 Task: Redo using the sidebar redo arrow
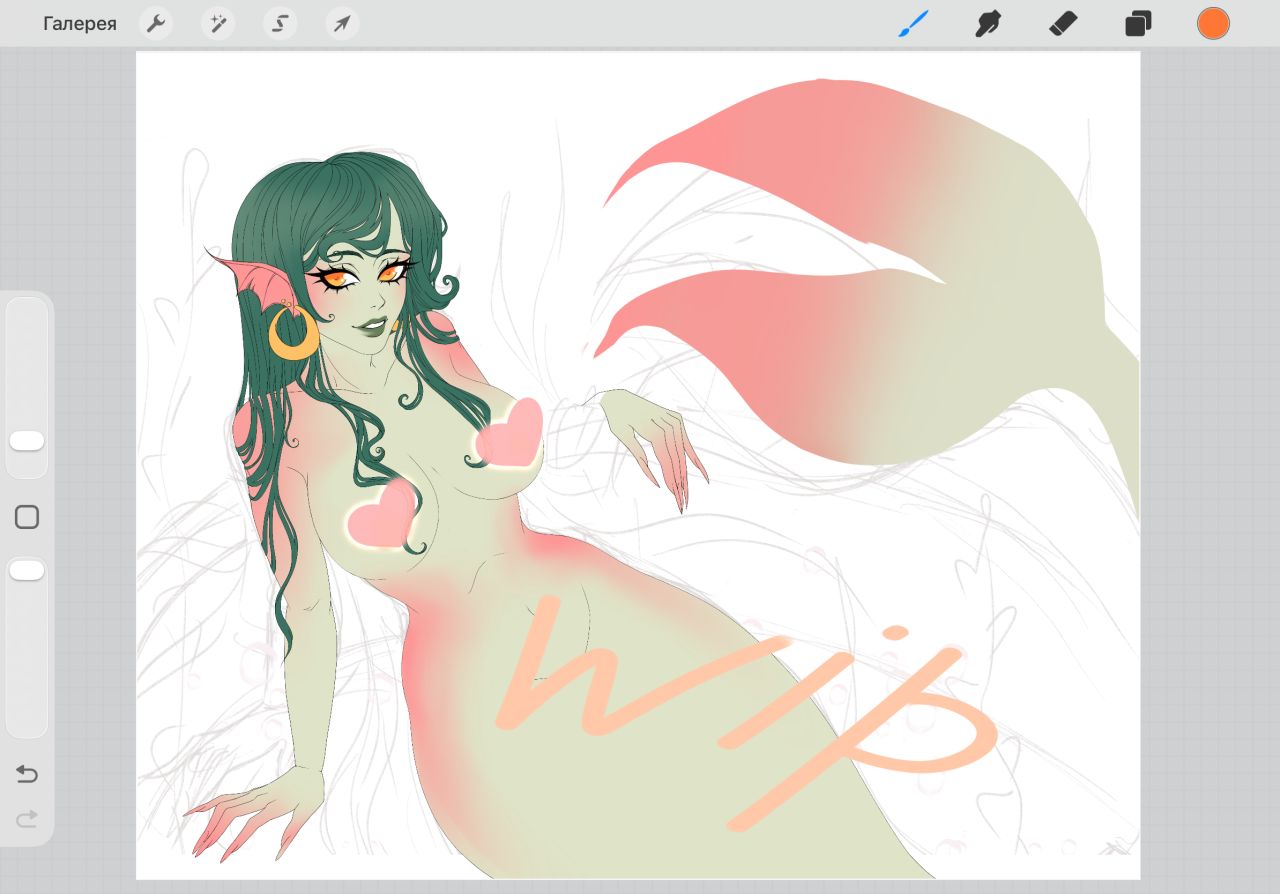(x=27, y=819)
